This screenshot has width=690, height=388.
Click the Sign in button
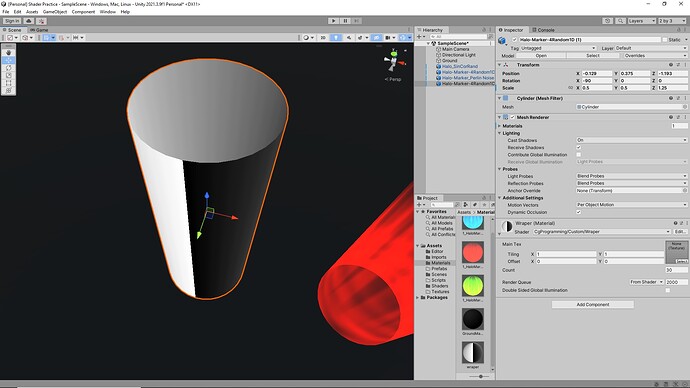(x=12, y=21)
